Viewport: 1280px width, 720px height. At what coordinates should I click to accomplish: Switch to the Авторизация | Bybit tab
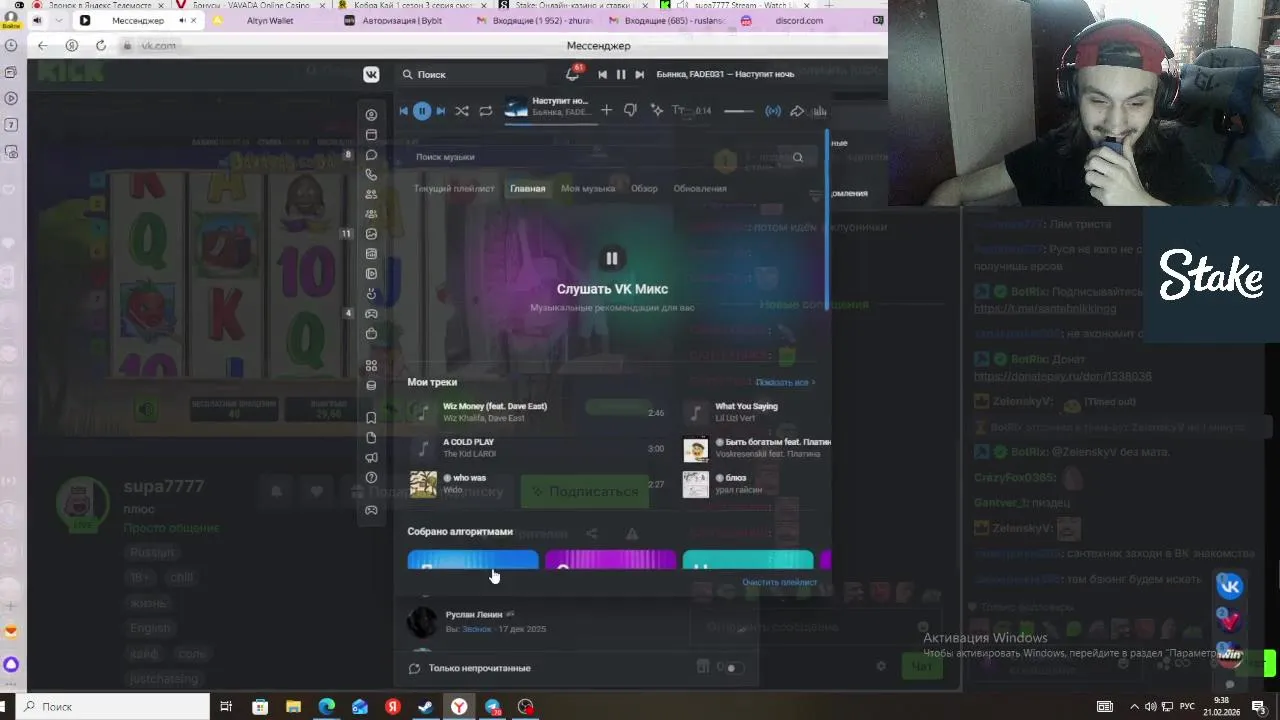[x=400, y=20]
